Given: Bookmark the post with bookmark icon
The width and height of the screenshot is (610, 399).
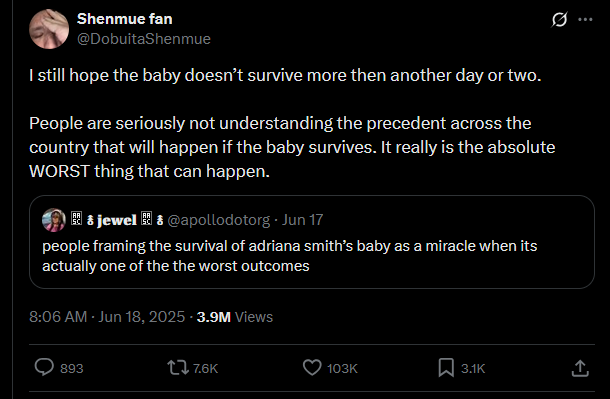Looking at the screenshot, I should tap(446, 368).
